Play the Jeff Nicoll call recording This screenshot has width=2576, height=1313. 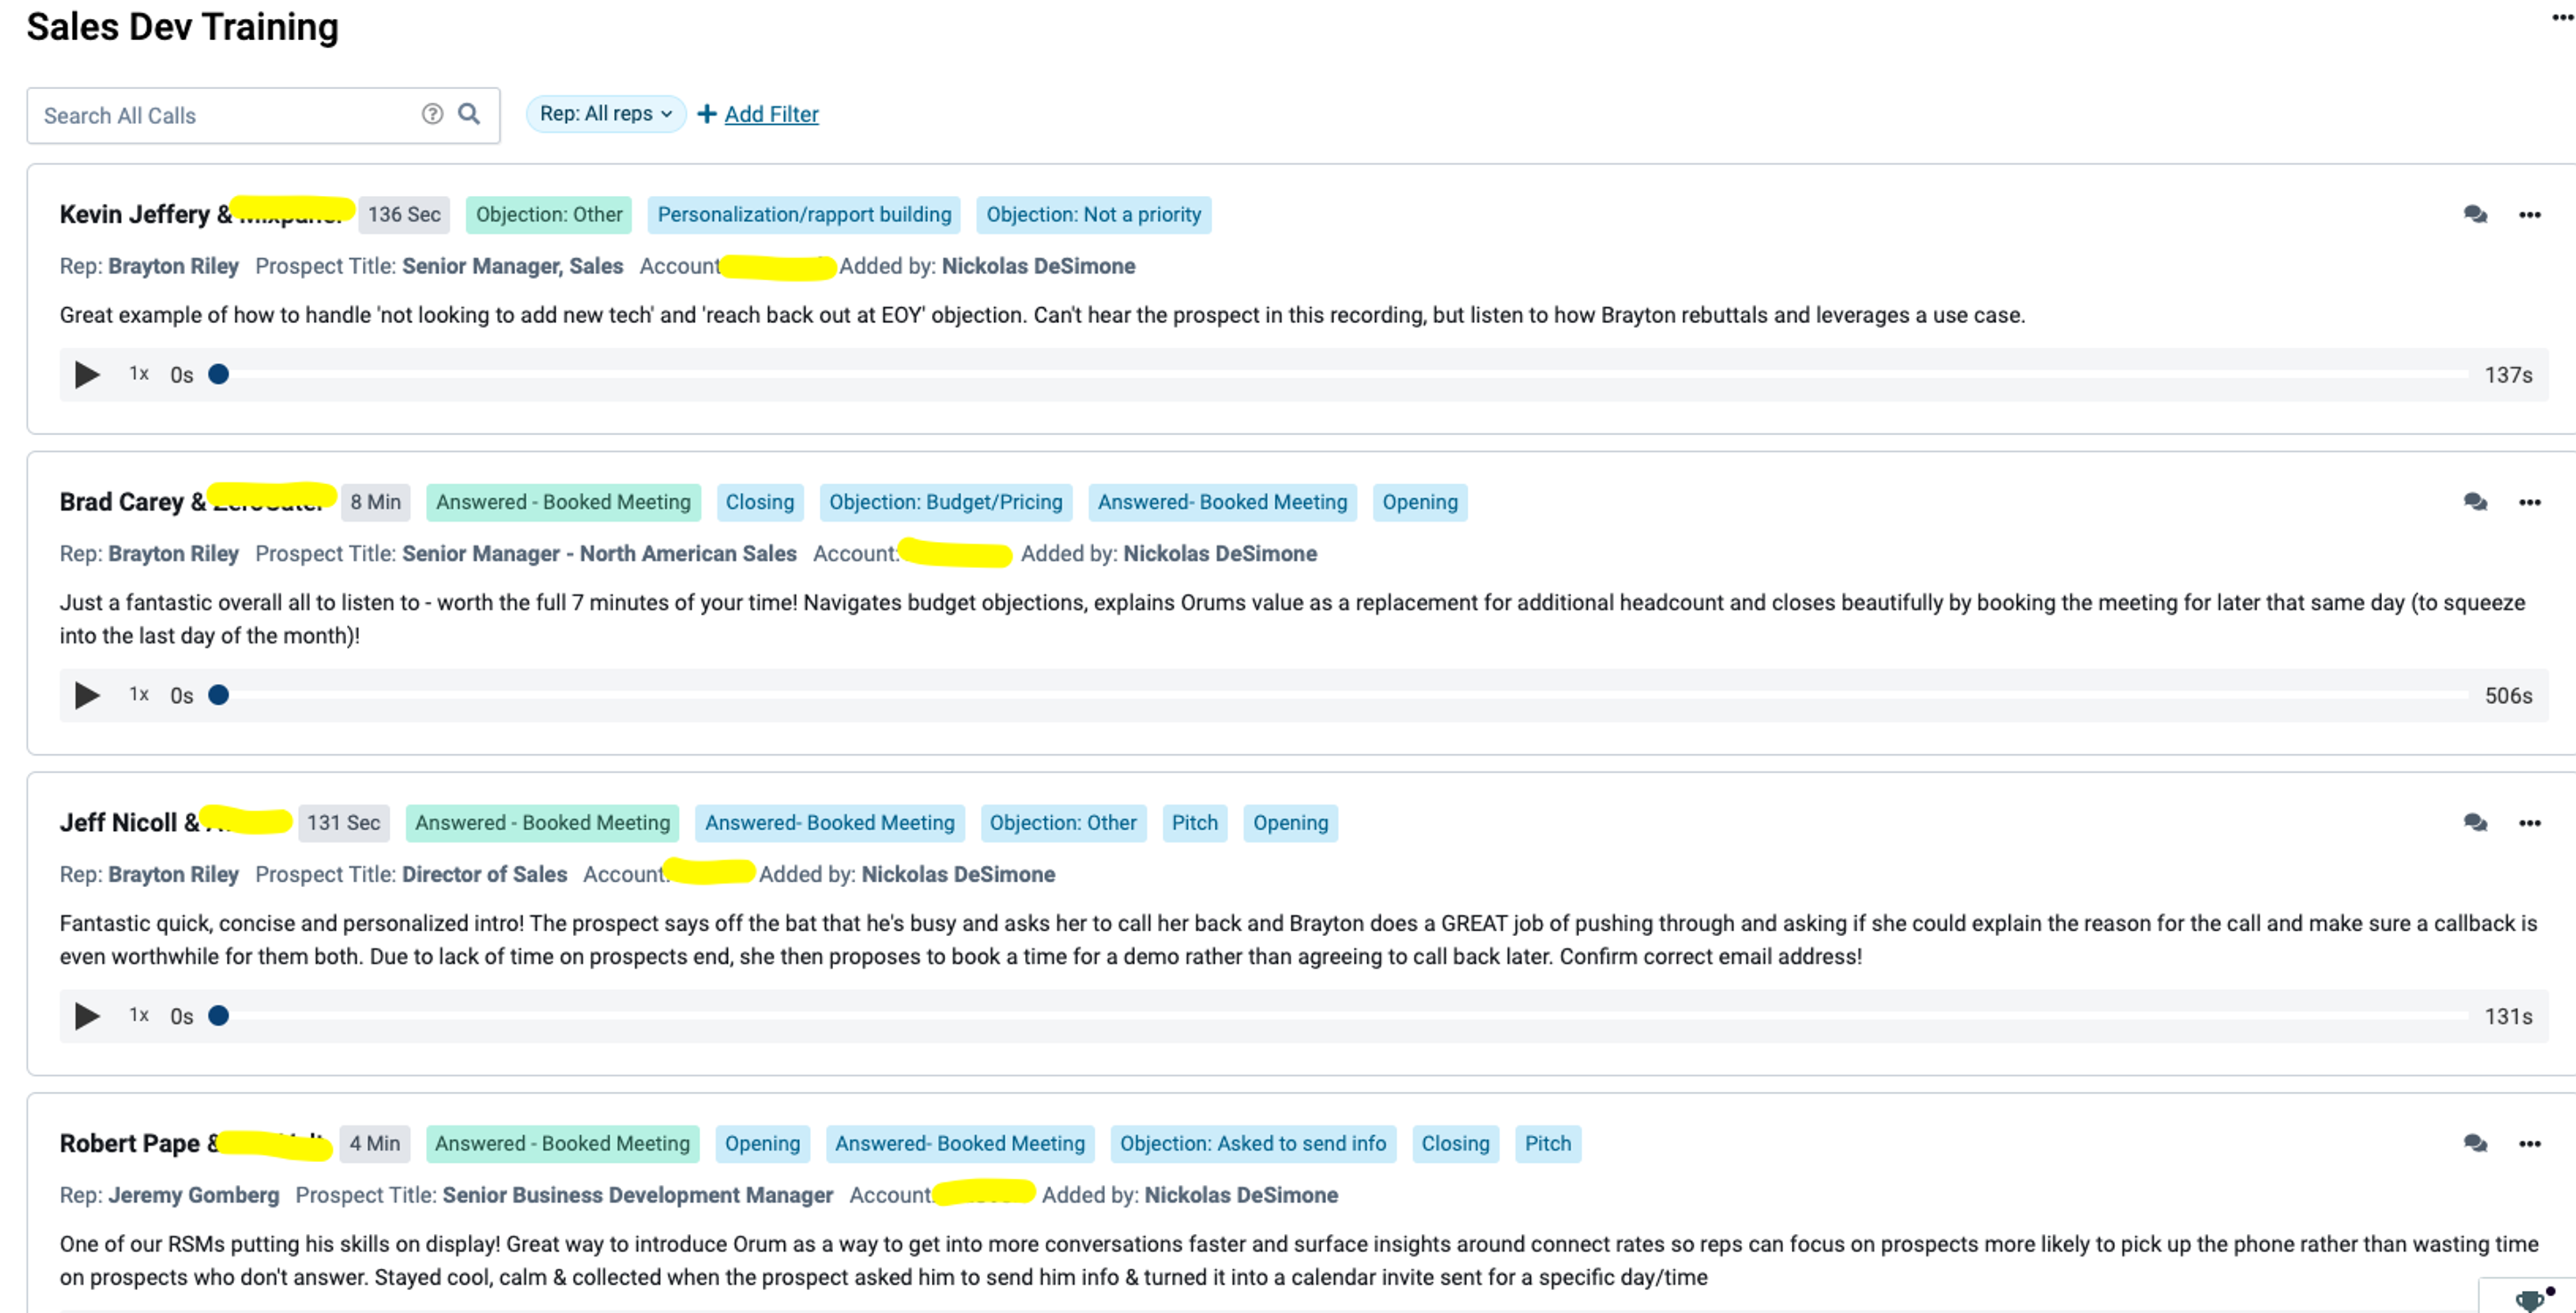click(87, 1016)
